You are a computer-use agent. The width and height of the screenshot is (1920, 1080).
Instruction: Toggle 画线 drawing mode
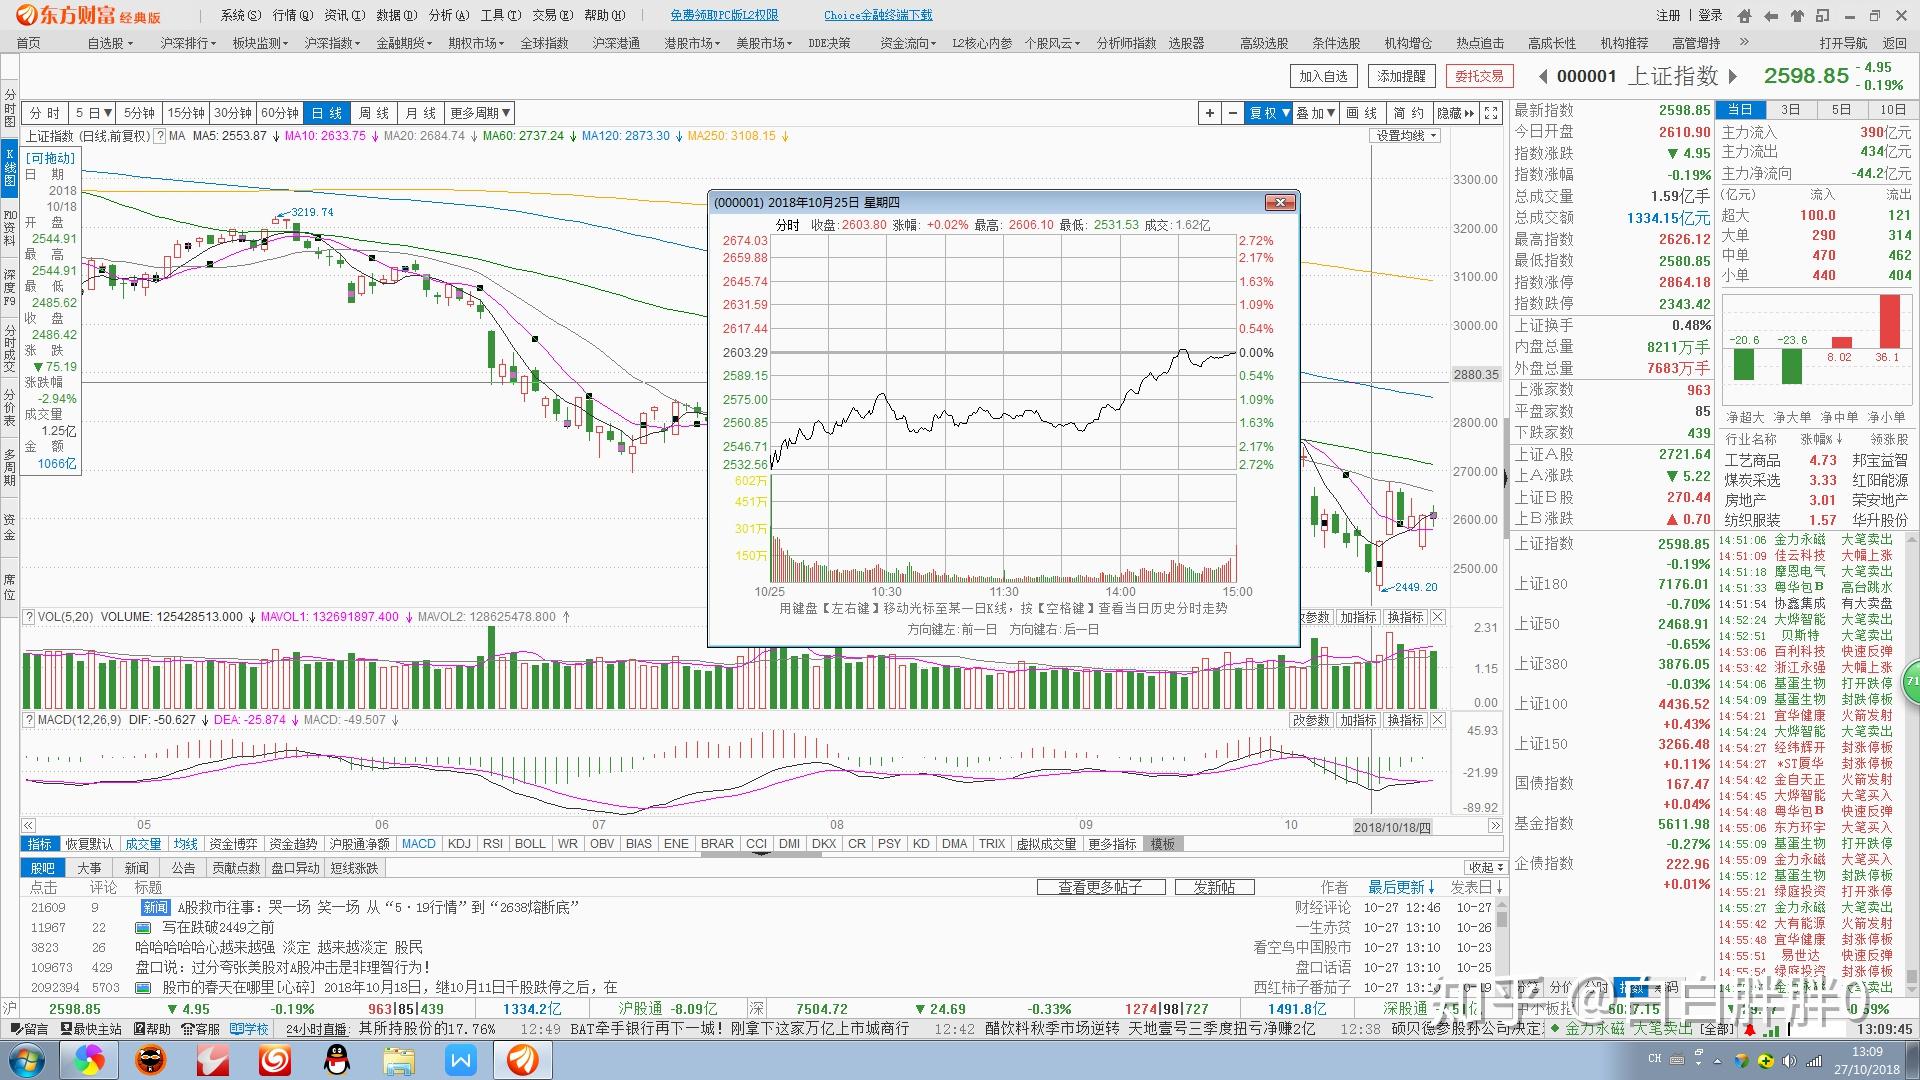(1361, 113)
